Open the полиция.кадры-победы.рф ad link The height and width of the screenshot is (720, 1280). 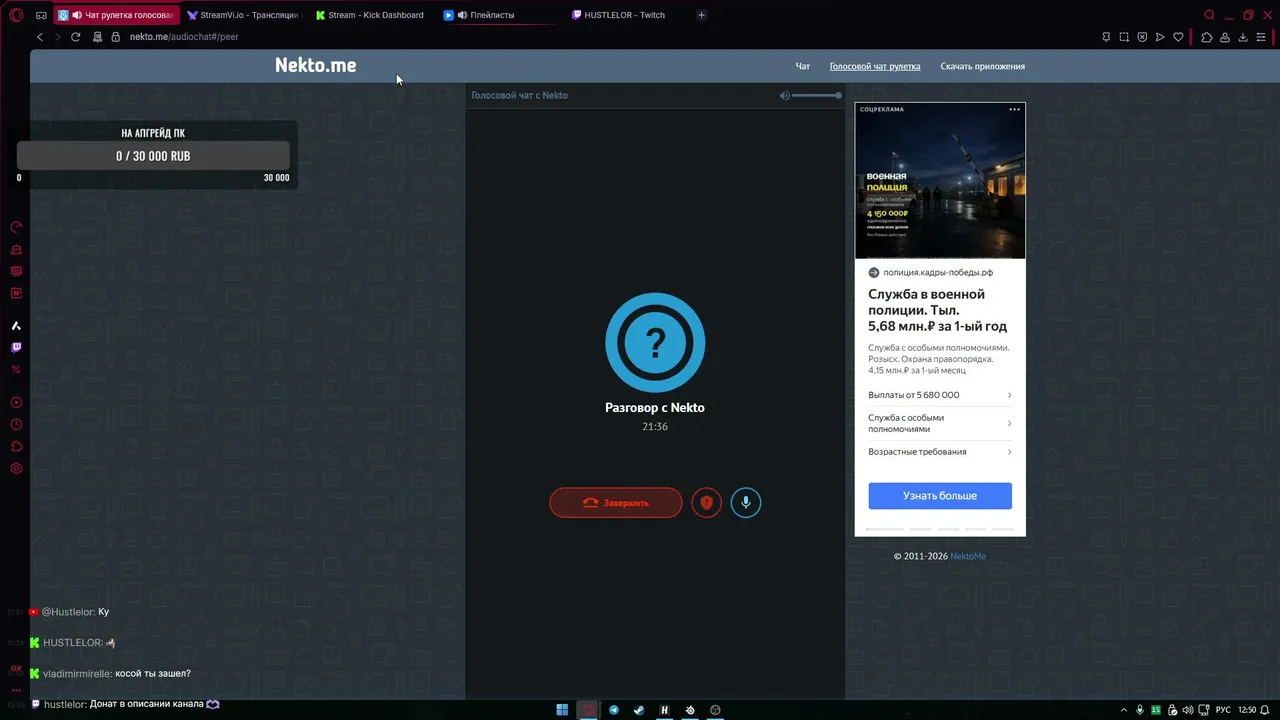[938, 272]
